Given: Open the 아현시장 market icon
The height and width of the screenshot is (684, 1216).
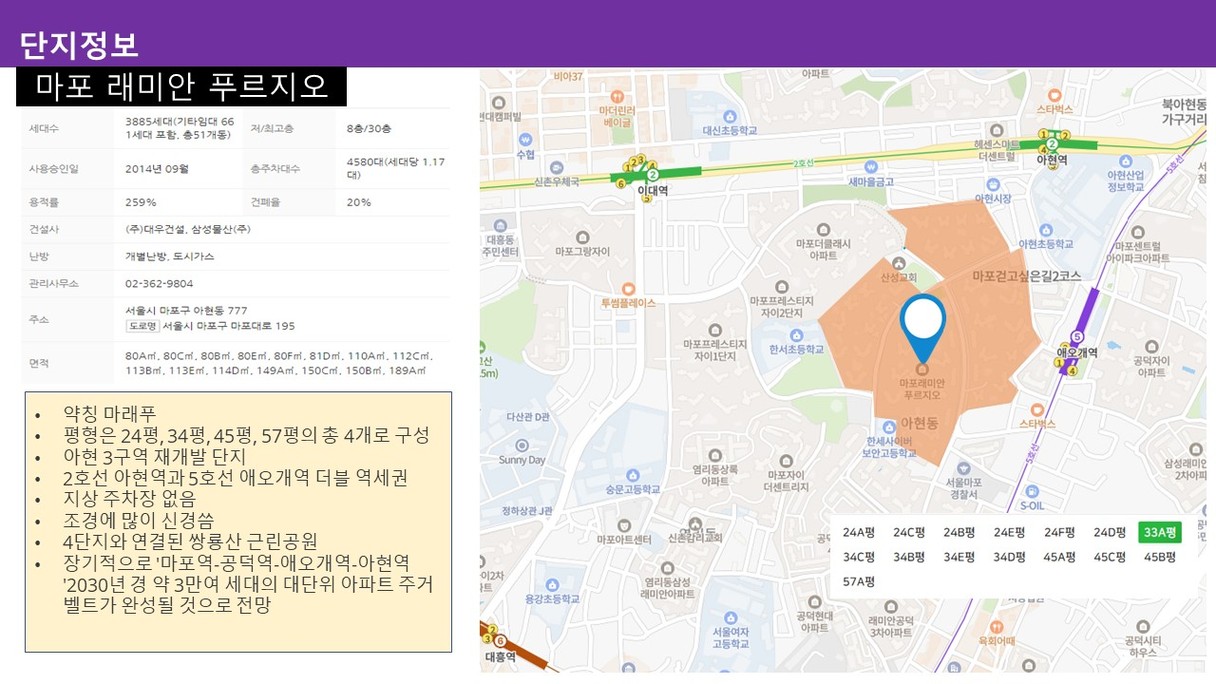Looking at the screenshot, I should [992, 186].
